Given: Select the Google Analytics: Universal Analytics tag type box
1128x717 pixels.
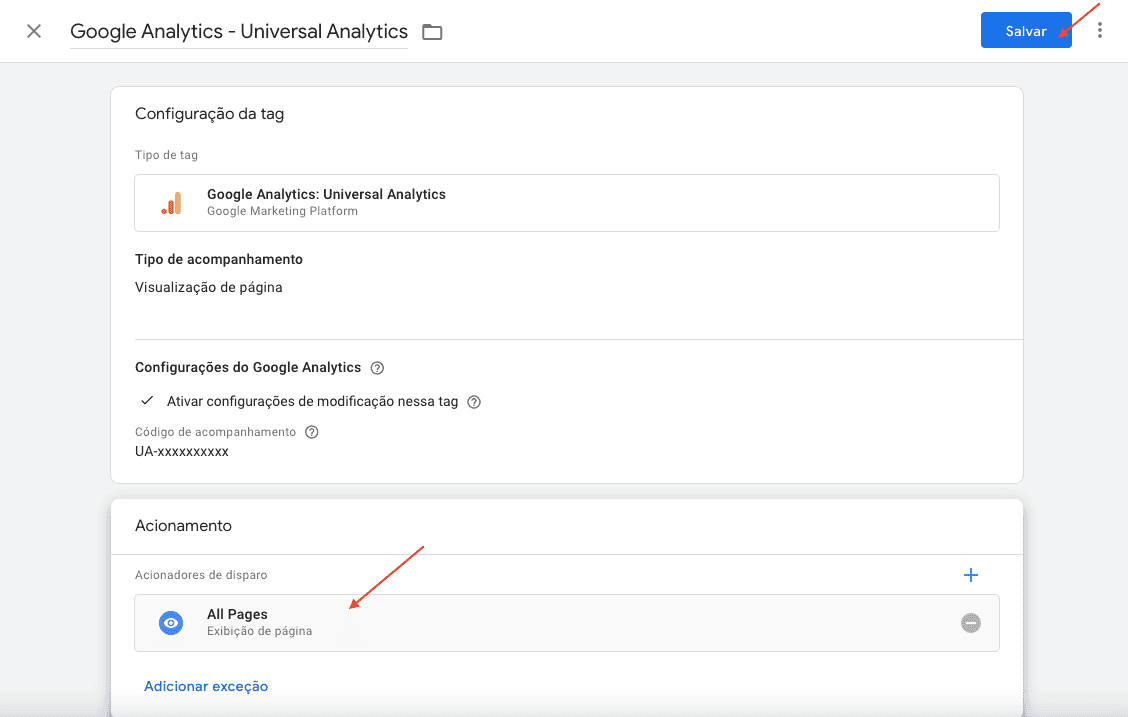Looking at the screenshot, I should pos(567,203).
